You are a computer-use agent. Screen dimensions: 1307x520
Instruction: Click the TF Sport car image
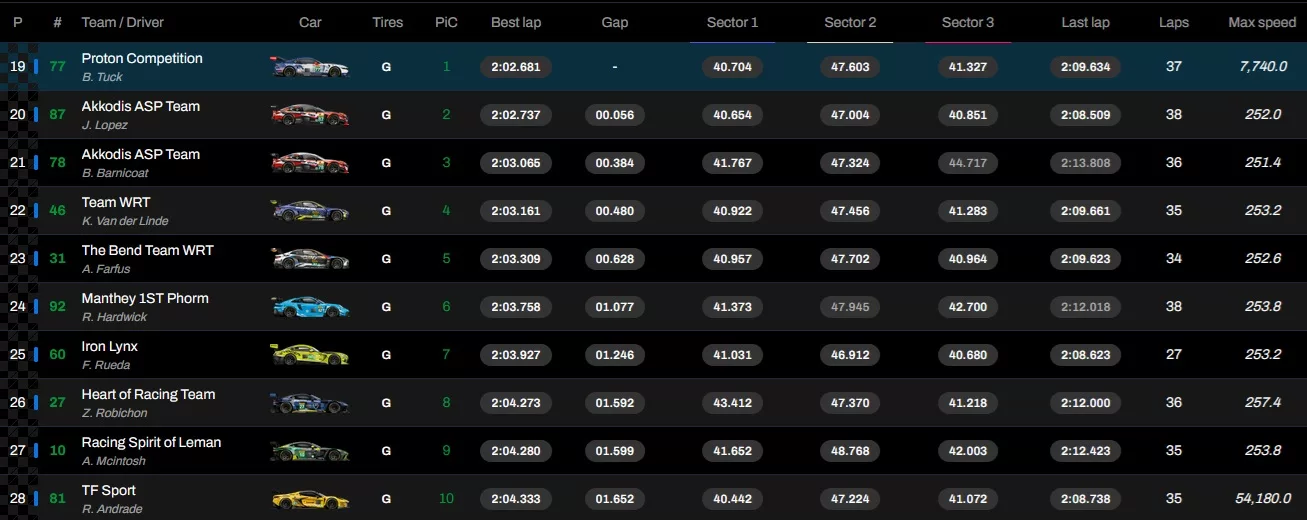310,499
